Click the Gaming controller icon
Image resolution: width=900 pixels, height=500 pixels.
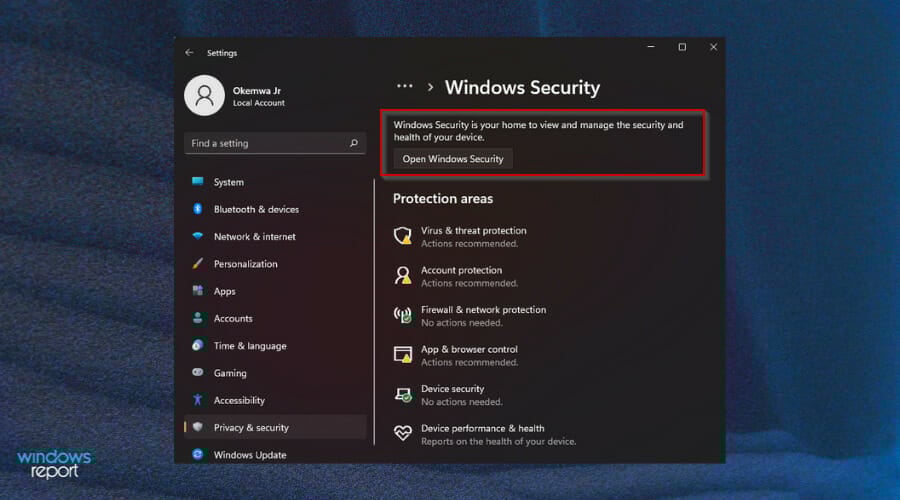[x=197, y=372]
